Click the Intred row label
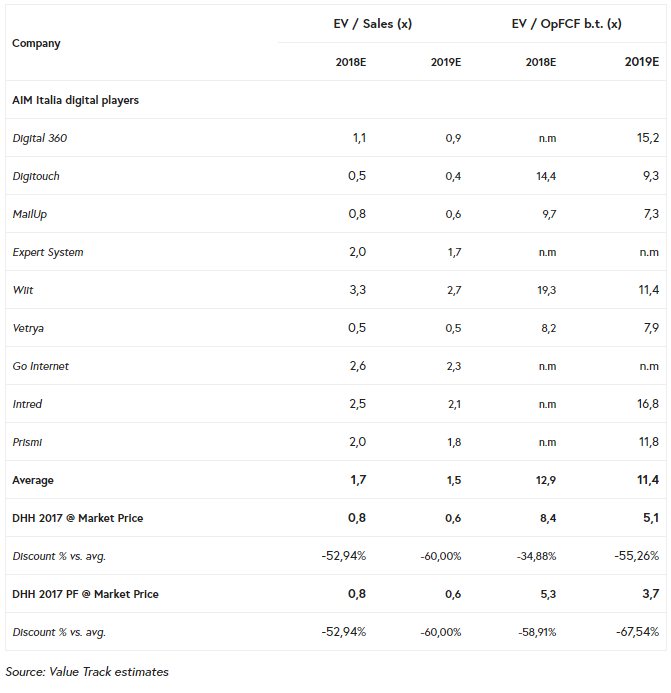 [27, 404]
